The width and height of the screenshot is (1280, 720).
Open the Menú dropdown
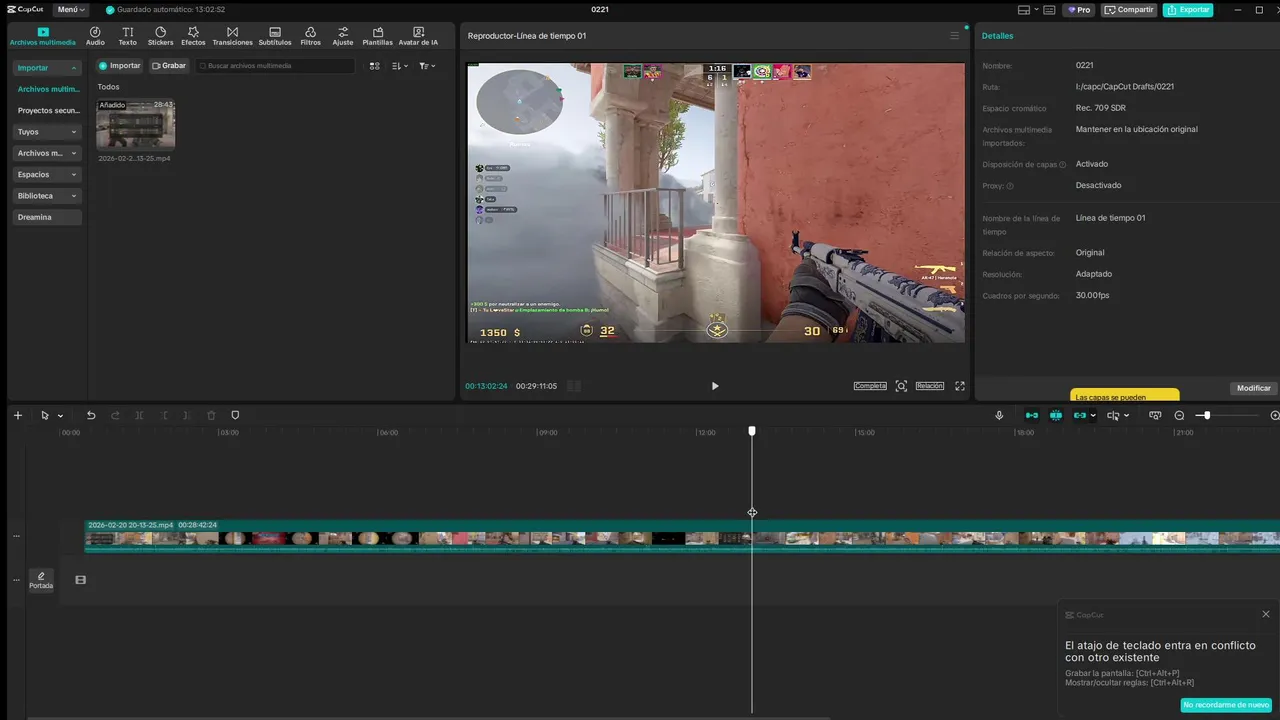(71, 10)
